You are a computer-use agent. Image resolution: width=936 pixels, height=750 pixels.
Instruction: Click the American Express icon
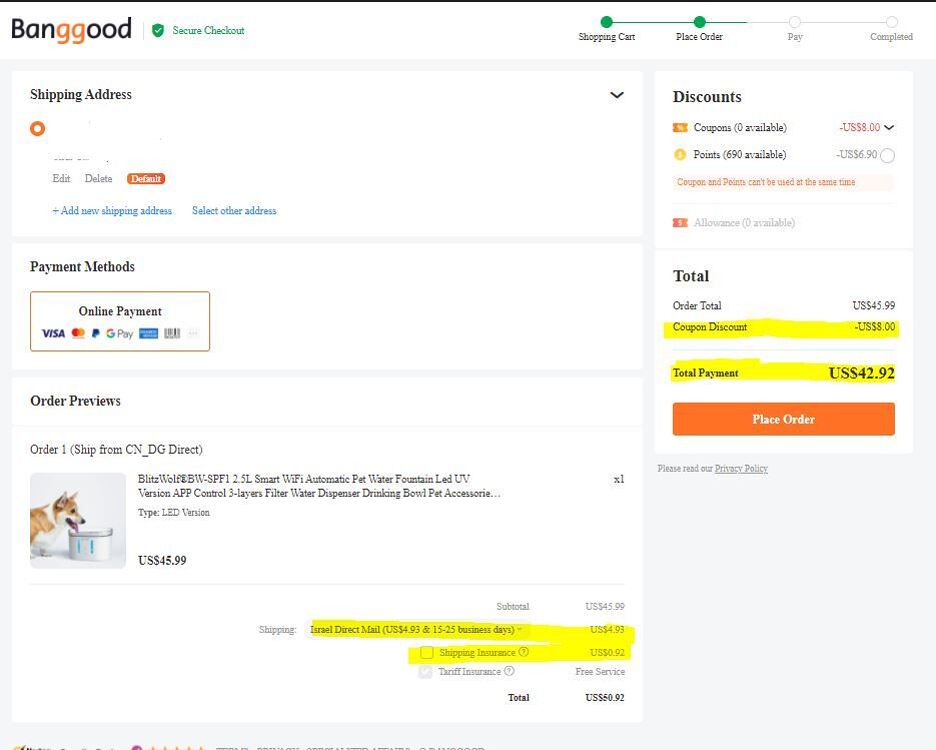point(148,333)
